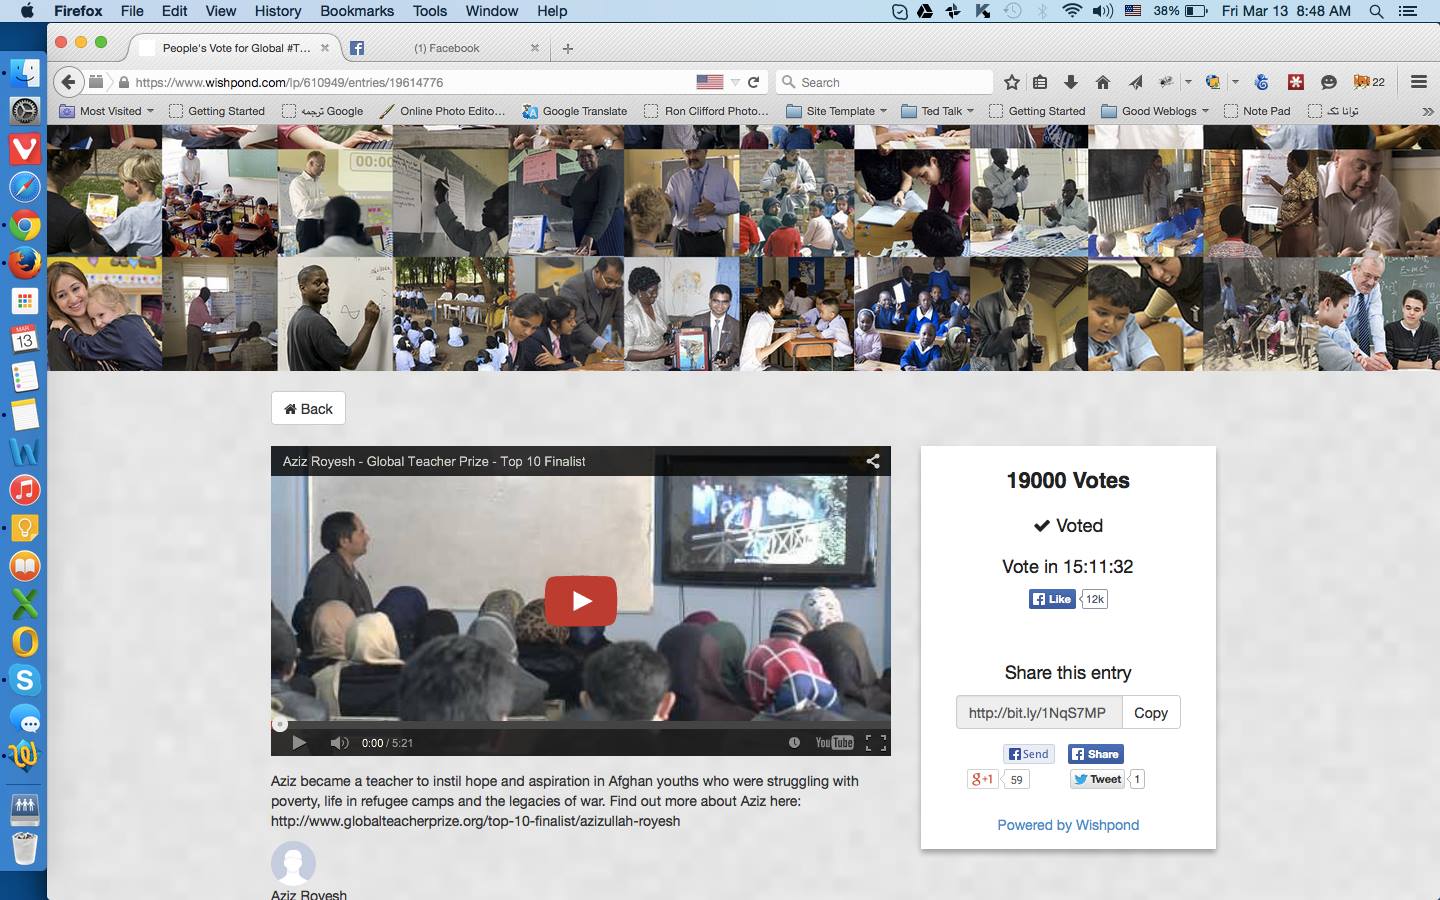Click the Tweet button
This screenshot has height=900, width=1440.
(1097, 779)
